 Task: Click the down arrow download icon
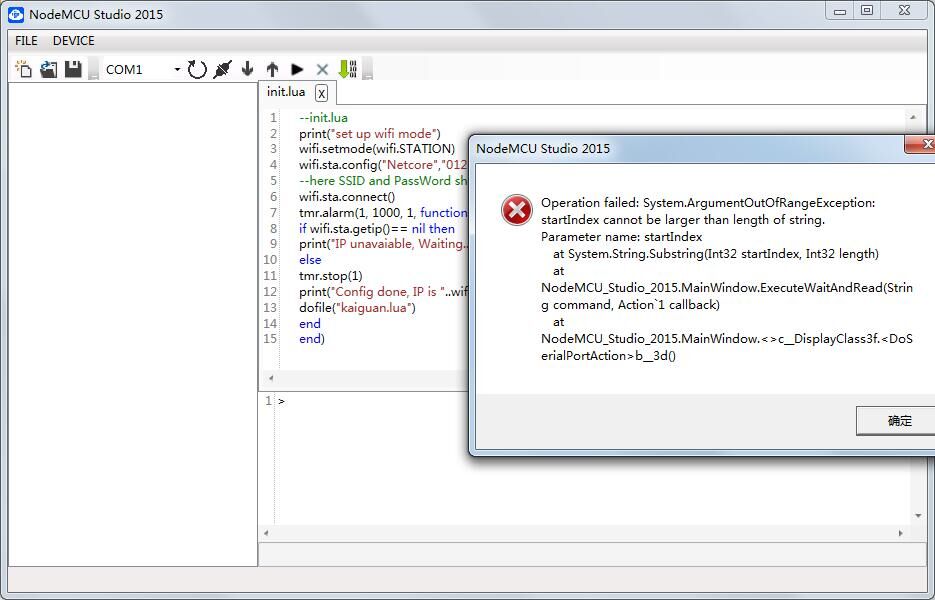[x=248, y=69]
